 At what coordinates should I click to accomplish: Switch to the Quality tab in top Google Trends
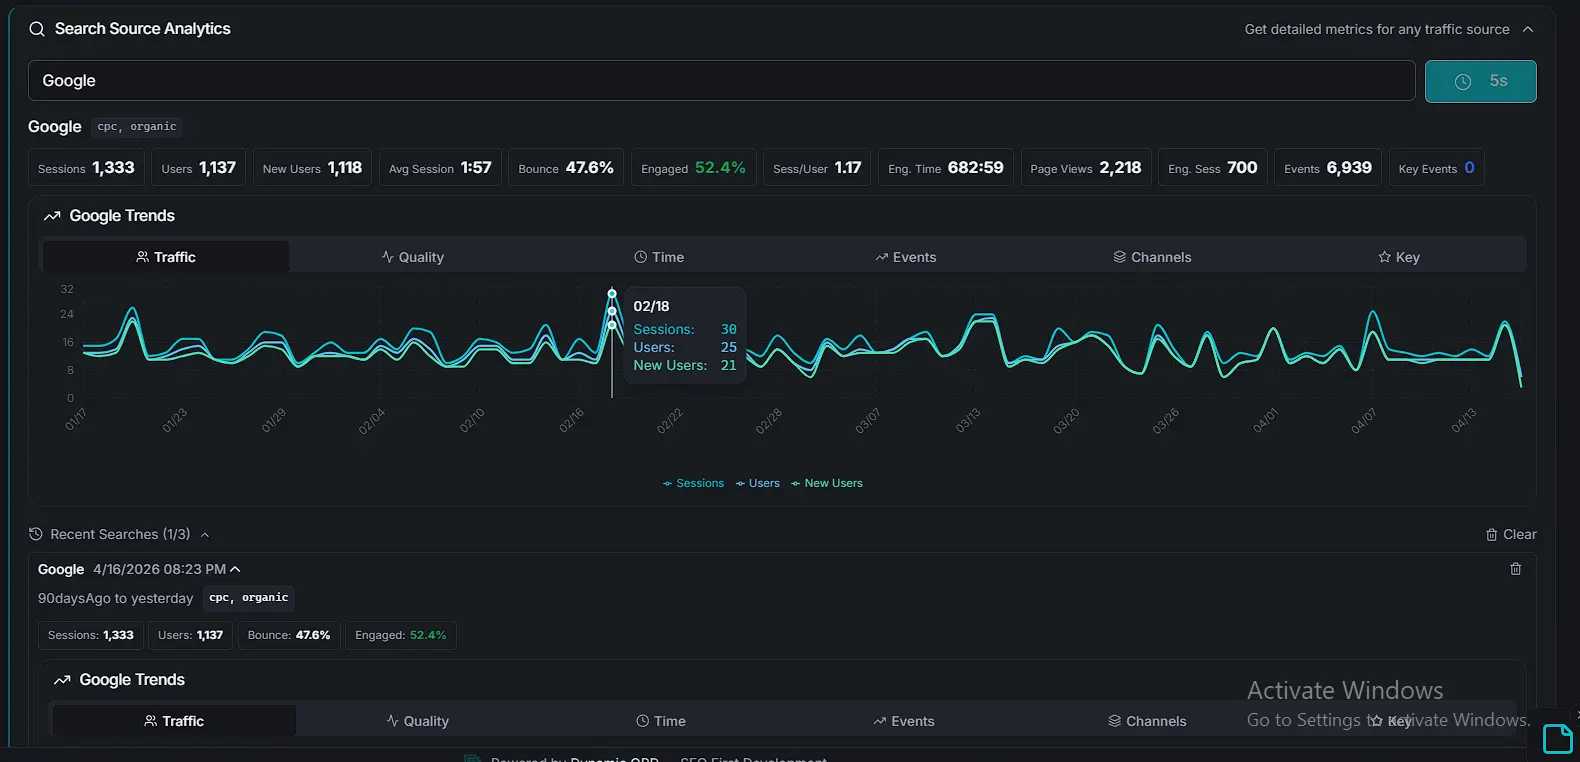412,257
